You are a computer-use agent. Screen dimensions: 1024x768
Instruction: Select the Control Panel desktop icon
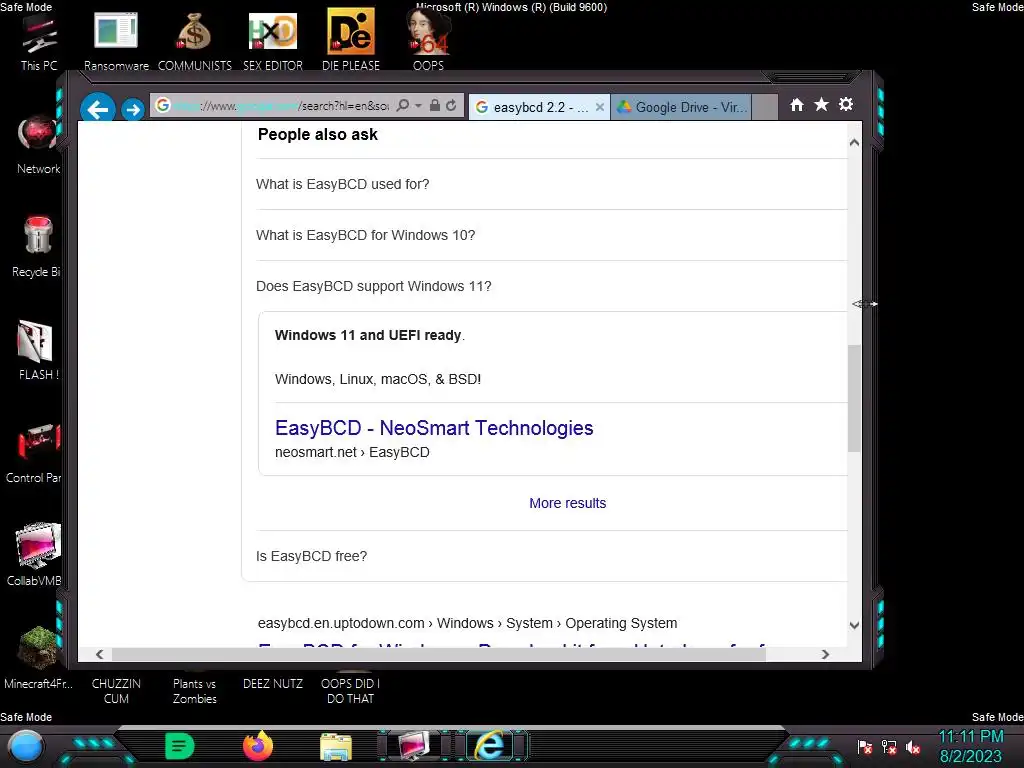coord(34,453)
